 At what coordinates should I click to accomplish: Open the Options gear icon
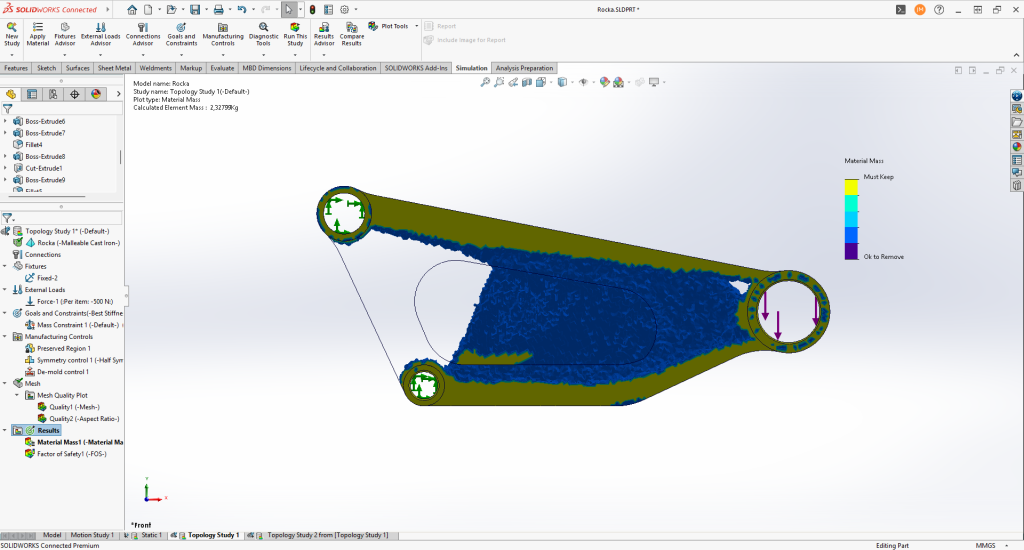tap(344, 10)
